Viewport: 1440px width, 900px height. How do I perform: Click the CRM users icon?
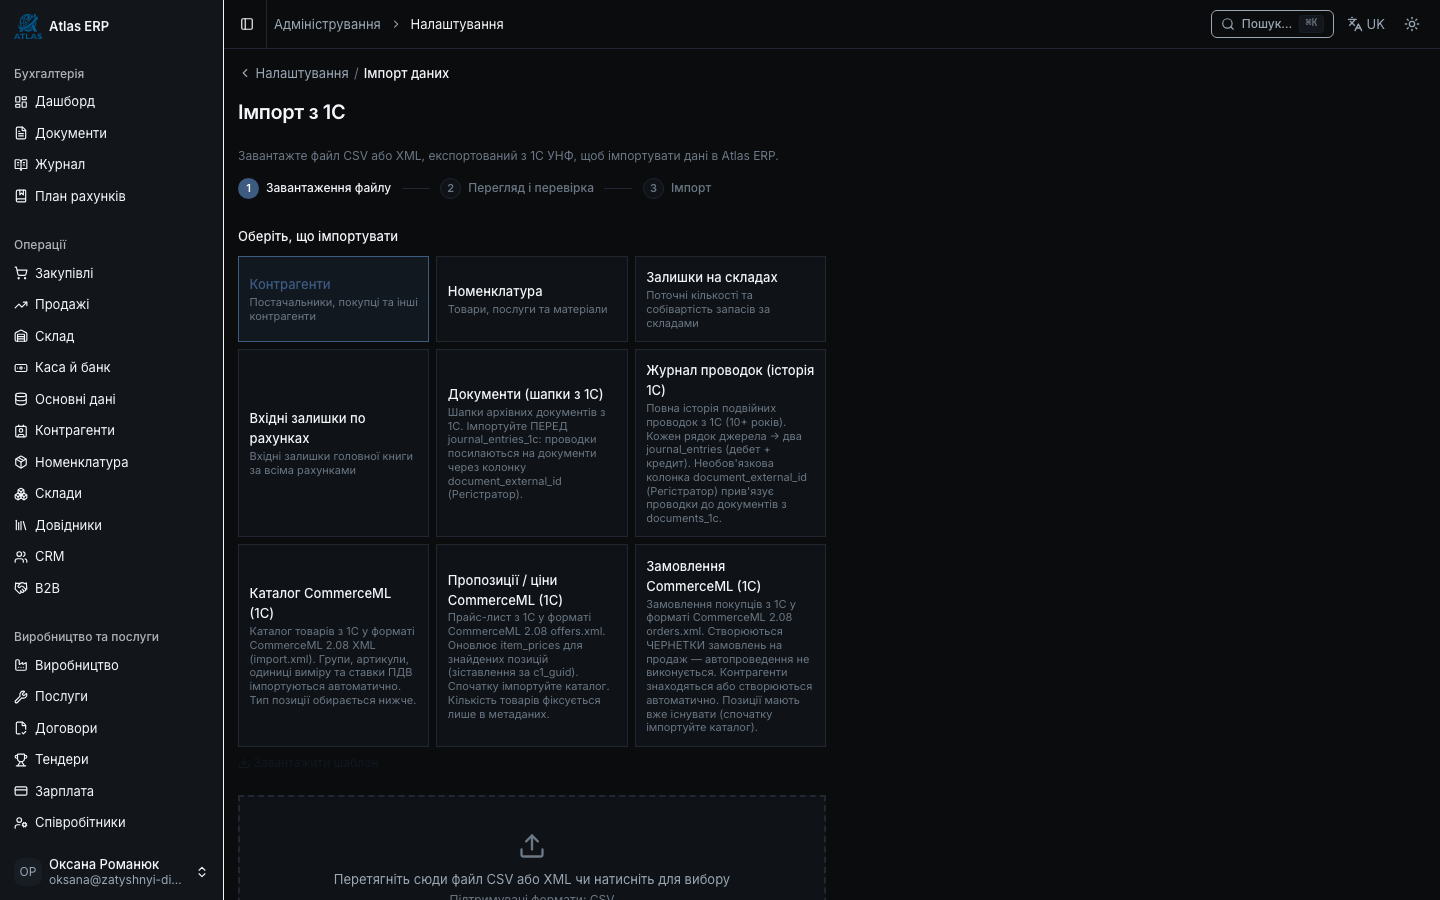(x=21, y=556)
